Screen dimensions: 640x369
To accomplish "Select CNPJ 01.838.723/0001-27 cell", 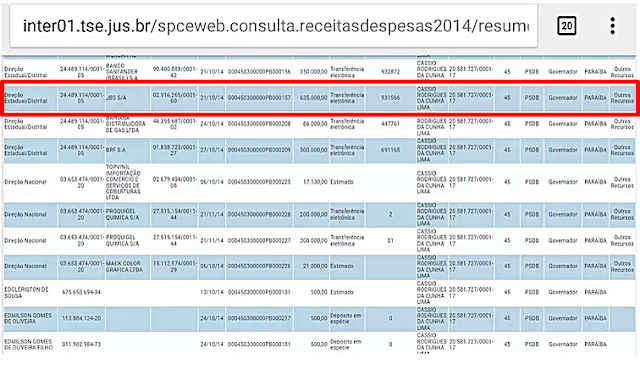I will (x=174, y=150).
